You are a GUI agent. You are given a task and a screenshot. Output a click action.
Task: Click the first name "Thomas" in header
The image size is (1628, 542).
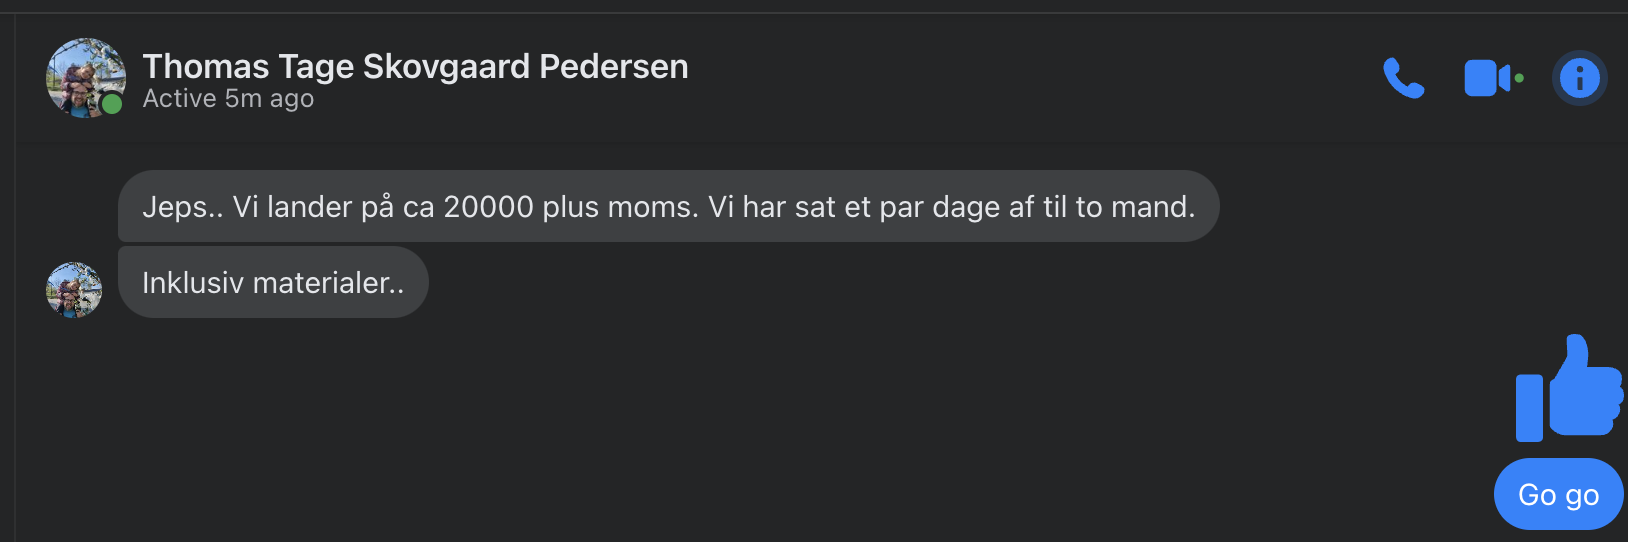(x=206, y=66)
